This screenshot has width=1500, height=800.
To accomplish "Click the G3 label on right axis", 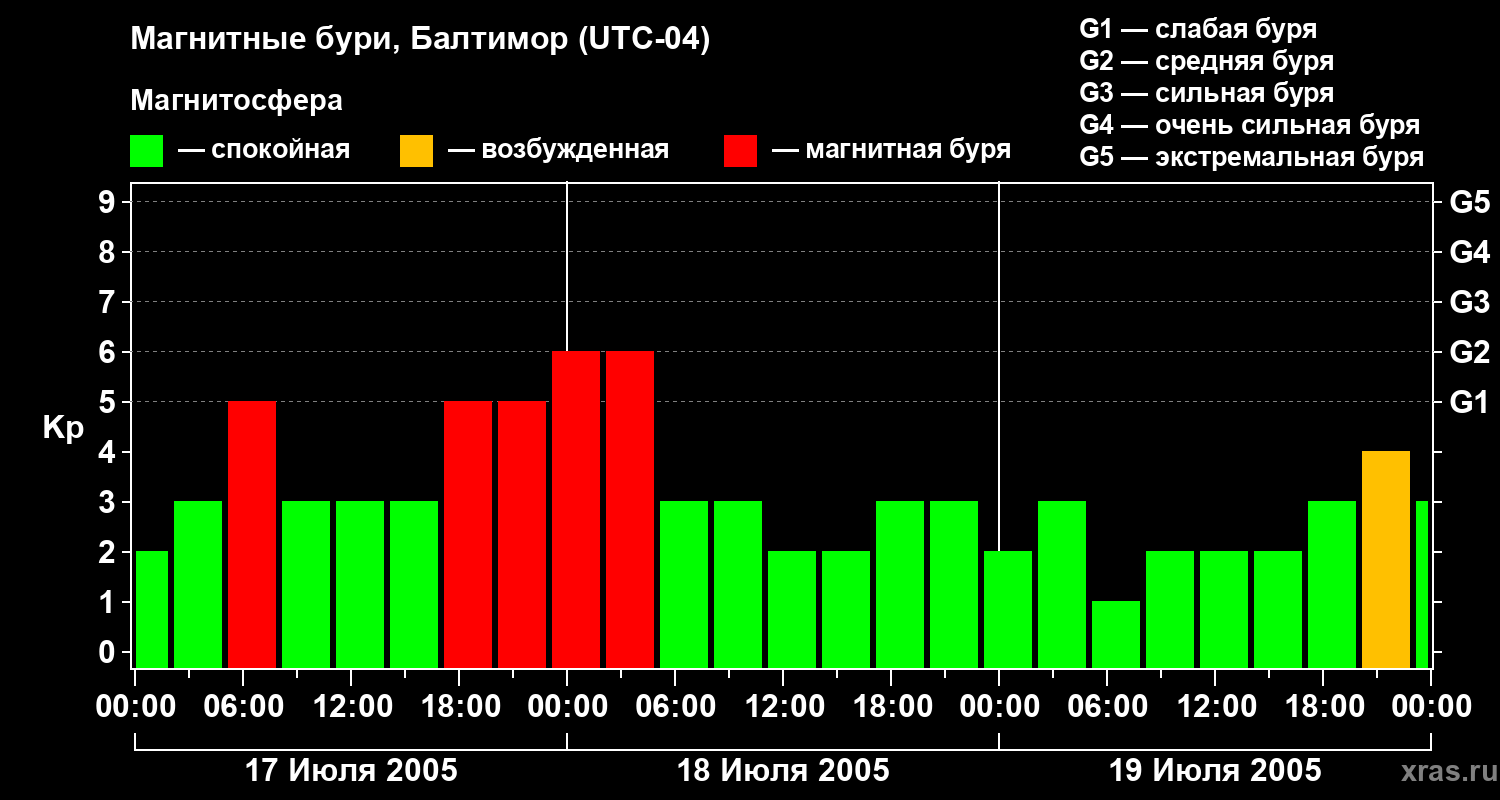I will tap(1469, 302).
